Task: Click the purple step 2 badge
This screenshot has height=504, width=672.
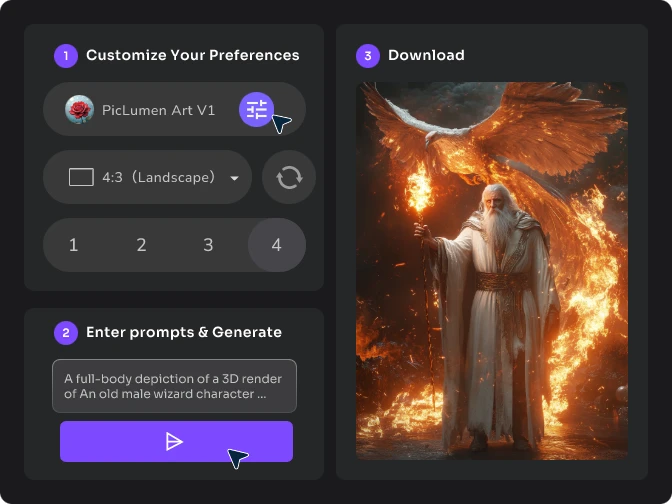Action: tap(65, 332)
